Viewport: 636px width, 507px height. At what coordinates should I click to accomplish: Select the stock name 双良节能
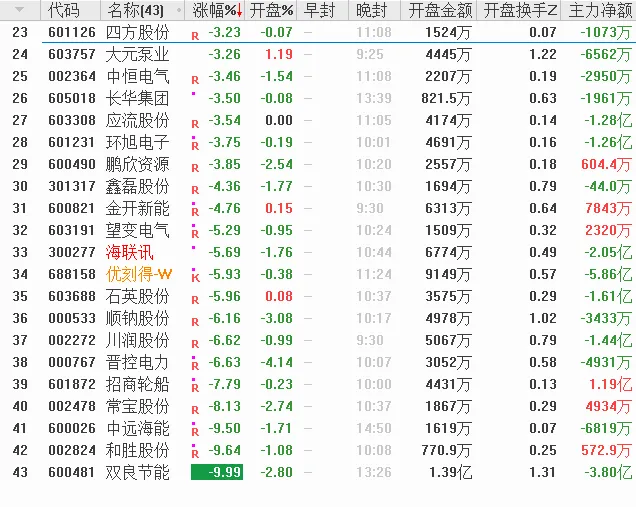point(137,472)
